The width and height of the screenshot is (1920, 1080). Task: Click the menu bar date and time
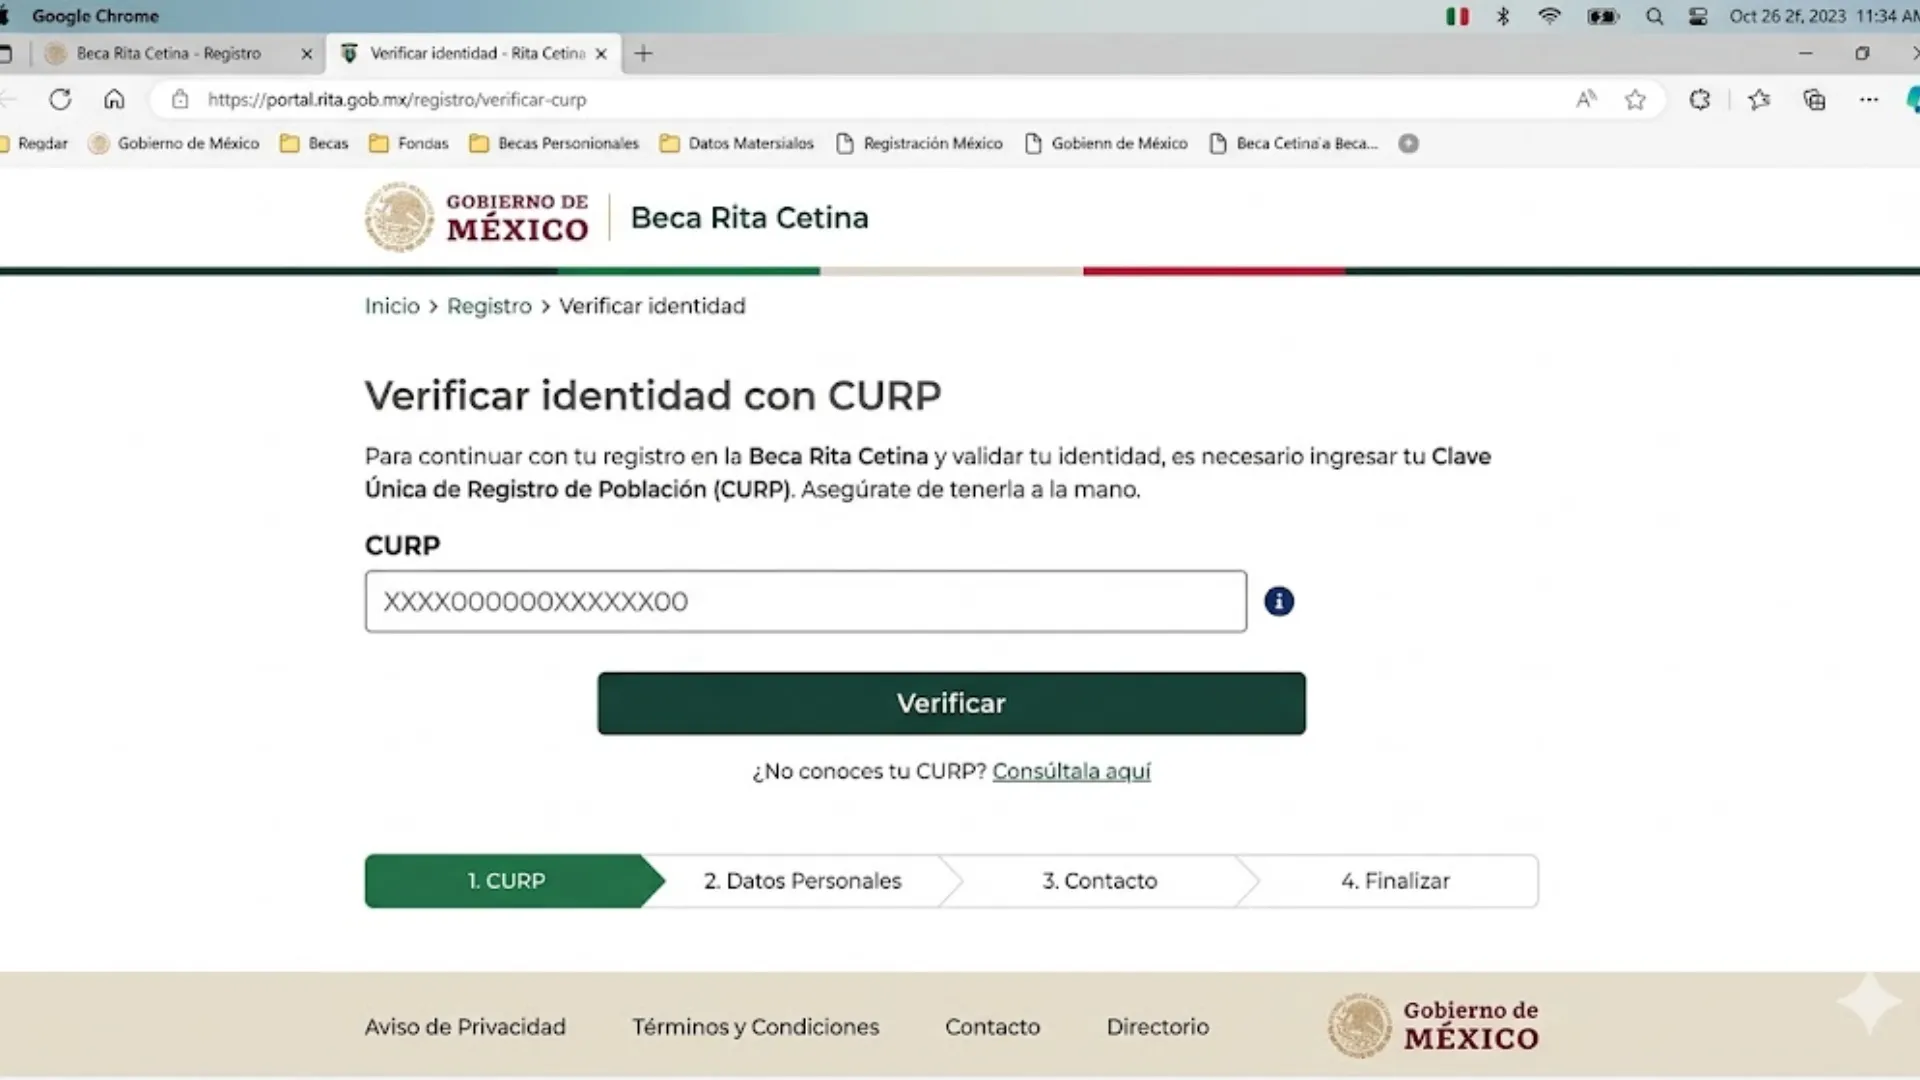1822,16
